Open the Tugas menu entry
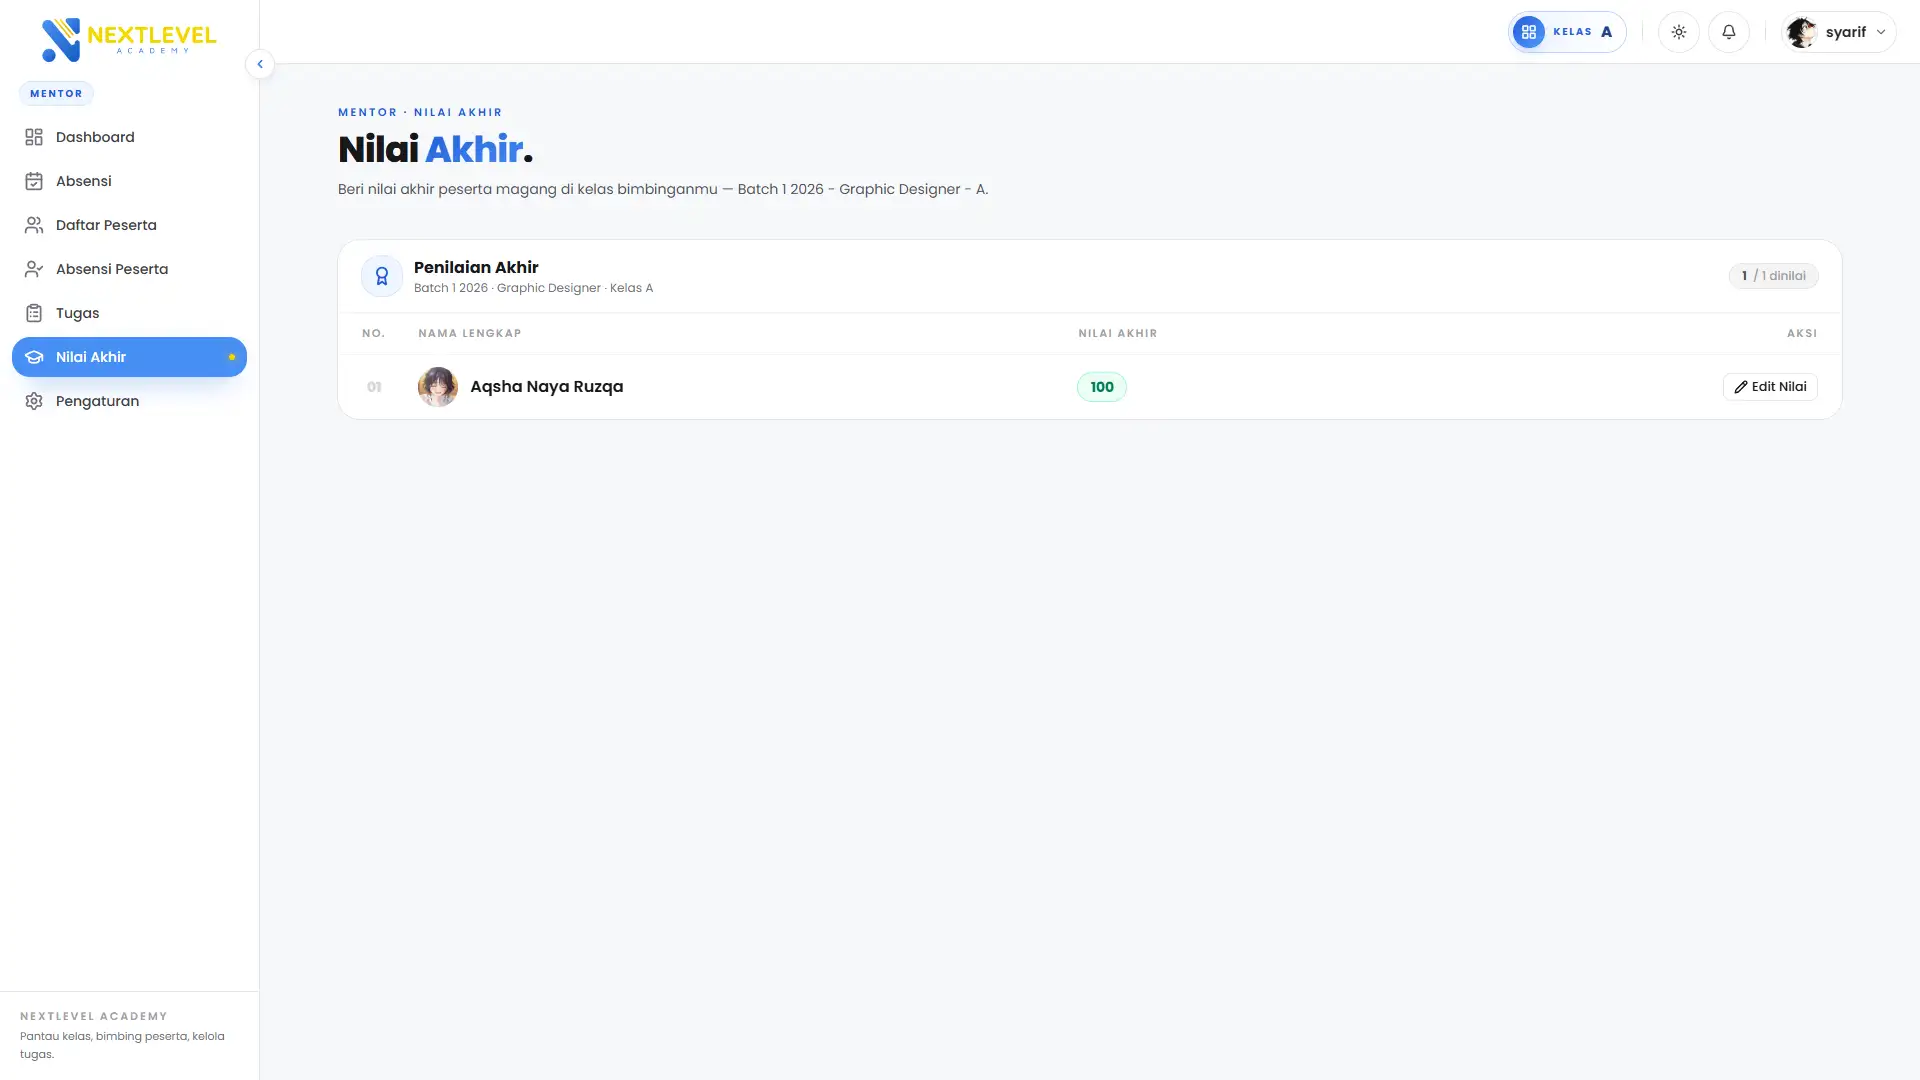1920x1080 pixels. coord(129,313)
